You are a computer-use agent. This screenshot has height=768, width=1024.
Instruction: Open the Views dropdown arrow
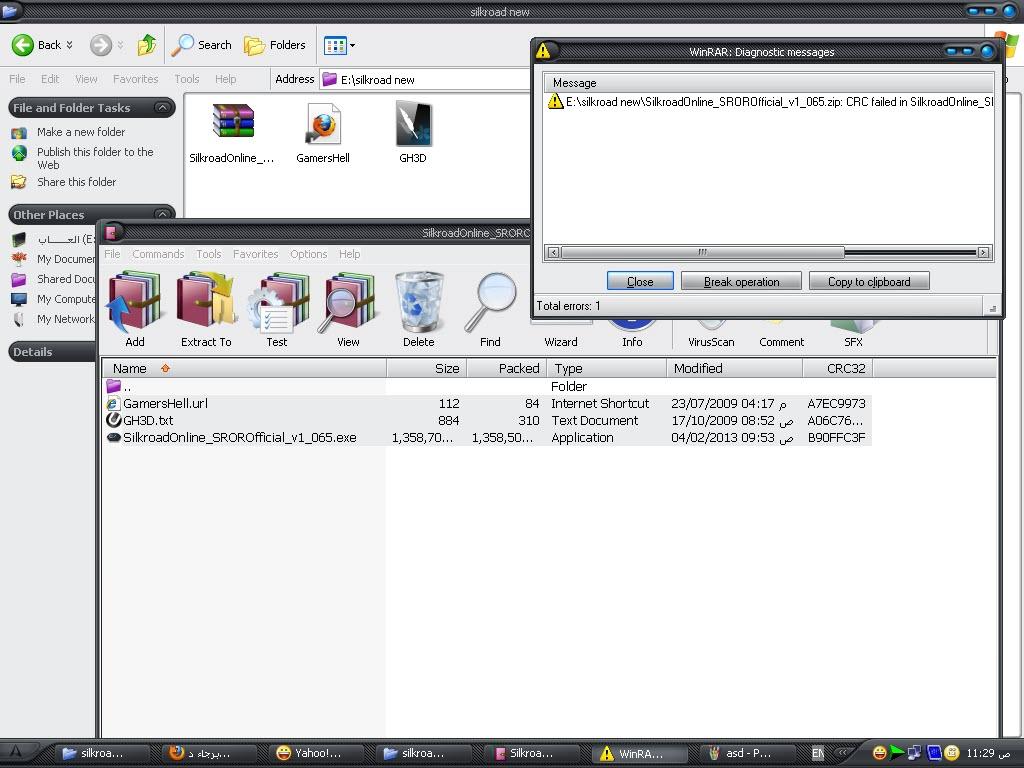pyautogui.click(x=353, y=46)
